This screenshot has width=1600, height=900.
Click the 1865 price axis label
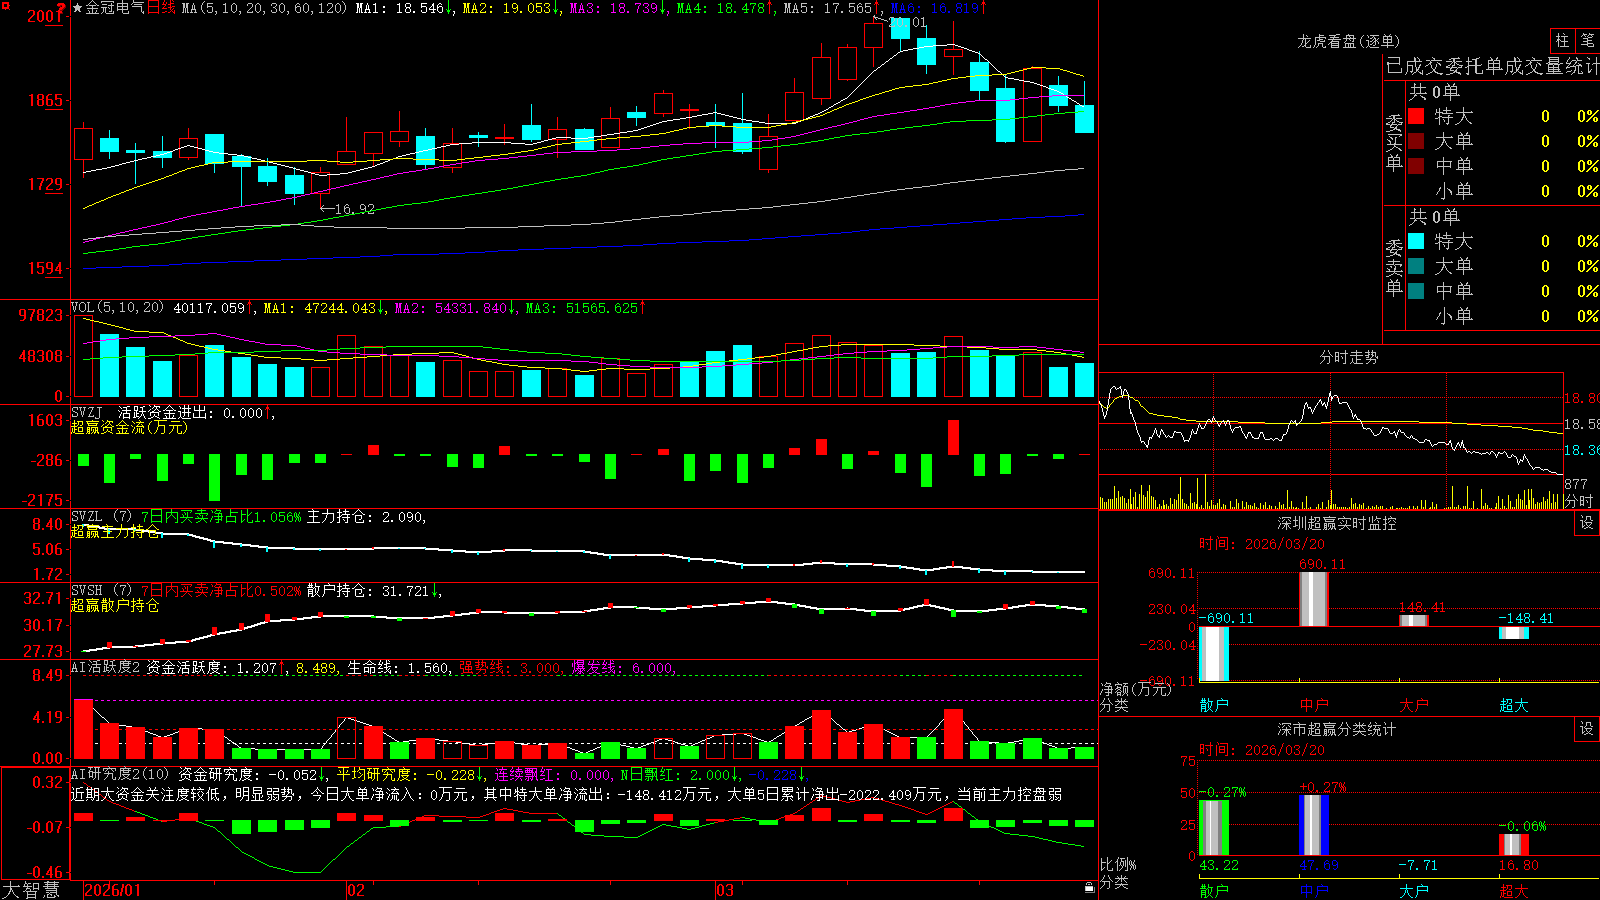tap(46, 100)
